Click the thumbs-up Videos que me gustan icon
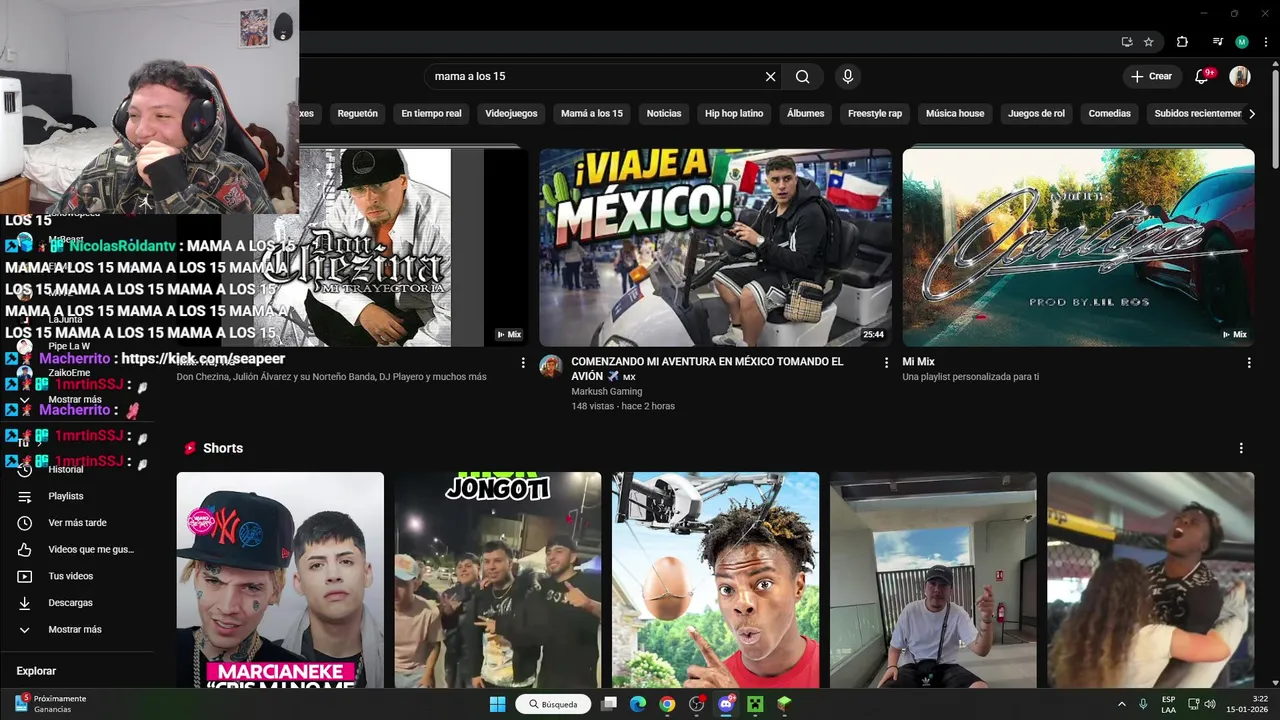 [x=25, y=550]
